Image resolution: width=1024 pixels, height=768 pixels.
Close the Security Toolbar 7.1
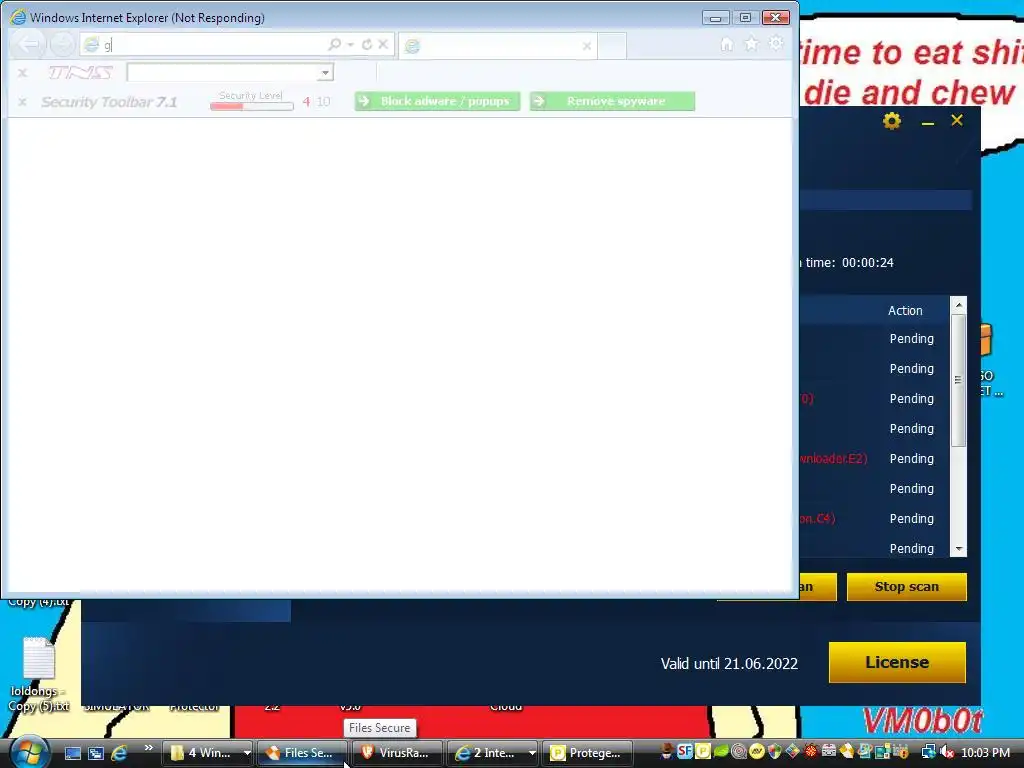point(22,102)
